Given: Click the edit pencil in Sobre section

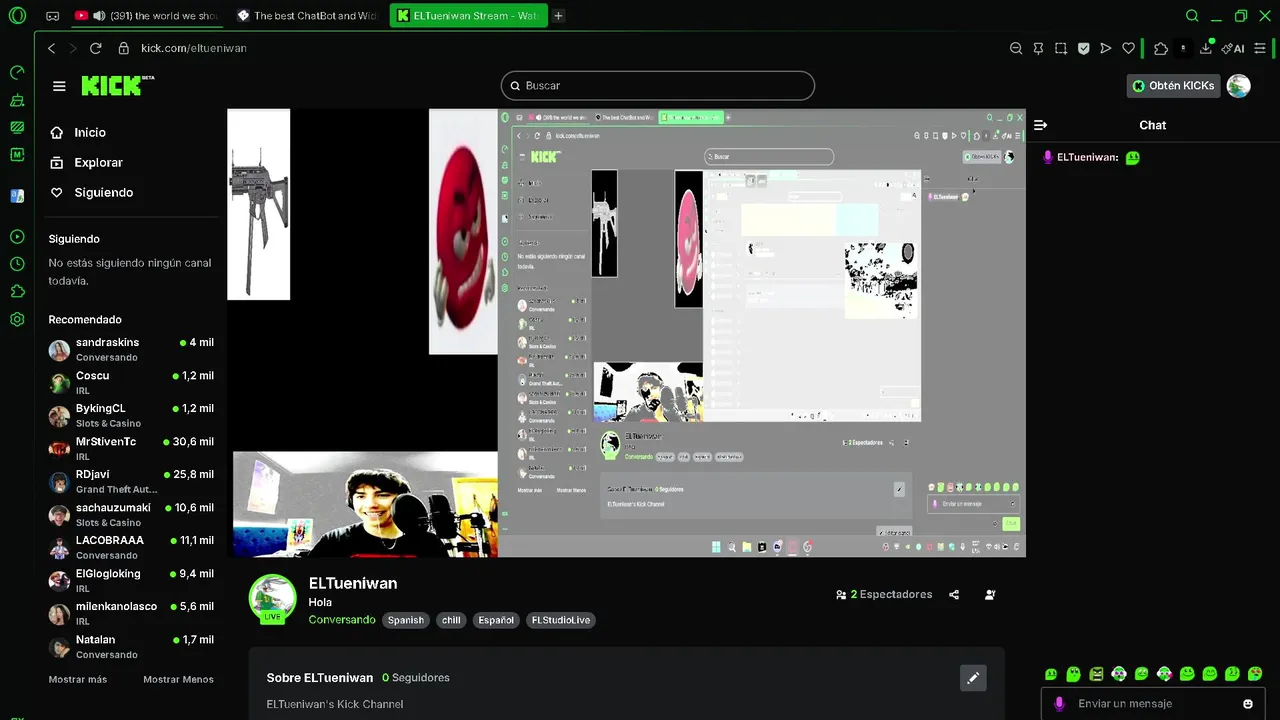Looking at the screenshot, I should pyautogui.click(x=973, y=678).
